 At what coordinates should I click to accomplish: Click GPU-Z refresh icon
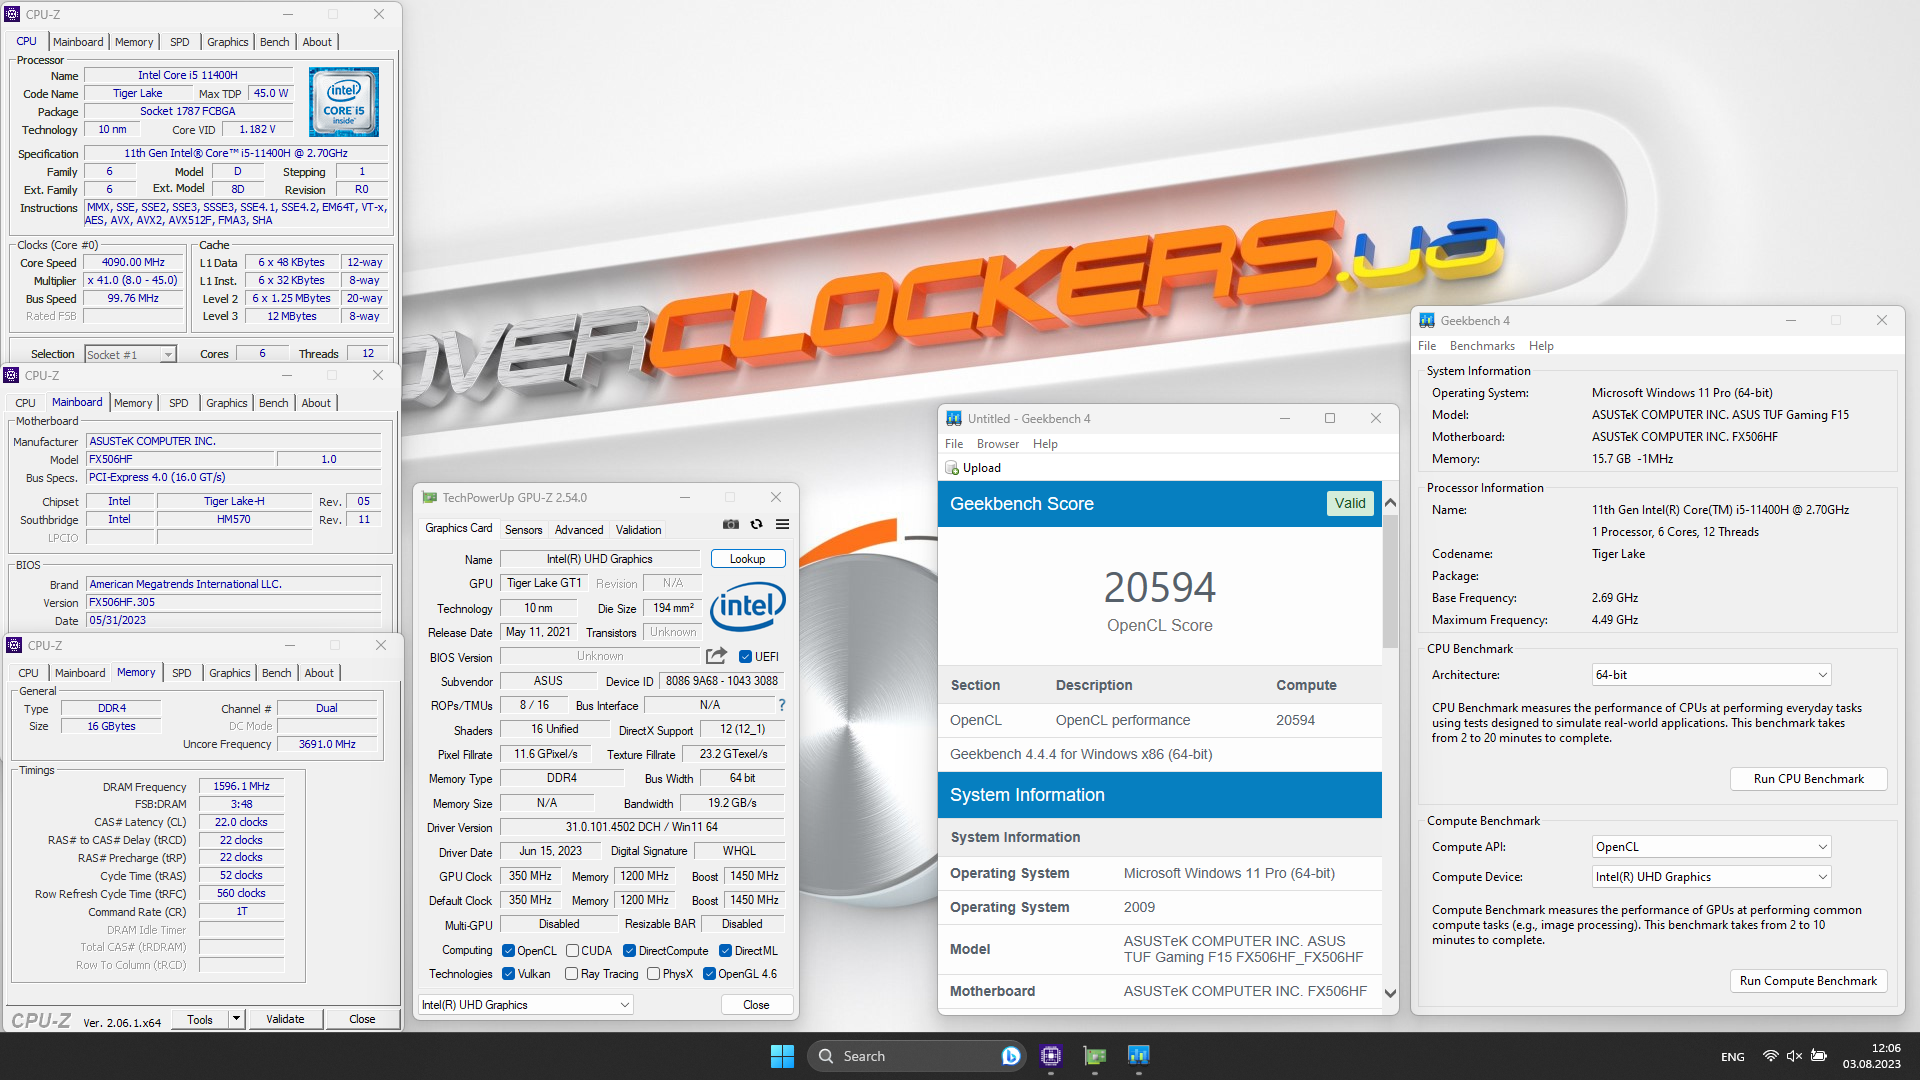[757, 524]
